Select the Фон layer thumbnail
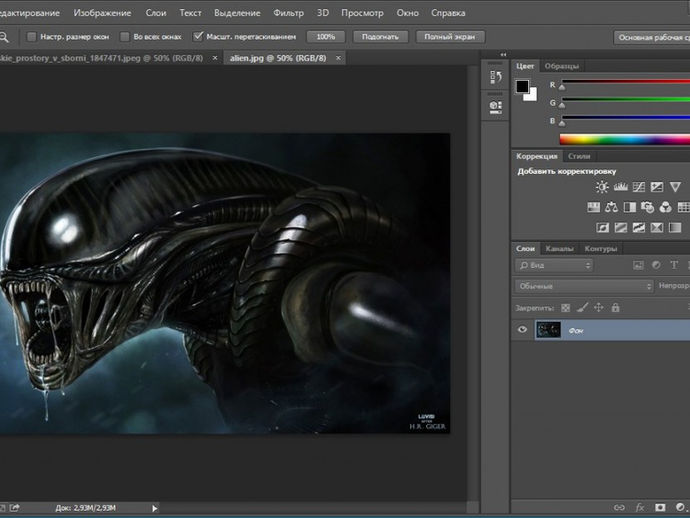Screen dimensions: 690x518 [548, 330]
